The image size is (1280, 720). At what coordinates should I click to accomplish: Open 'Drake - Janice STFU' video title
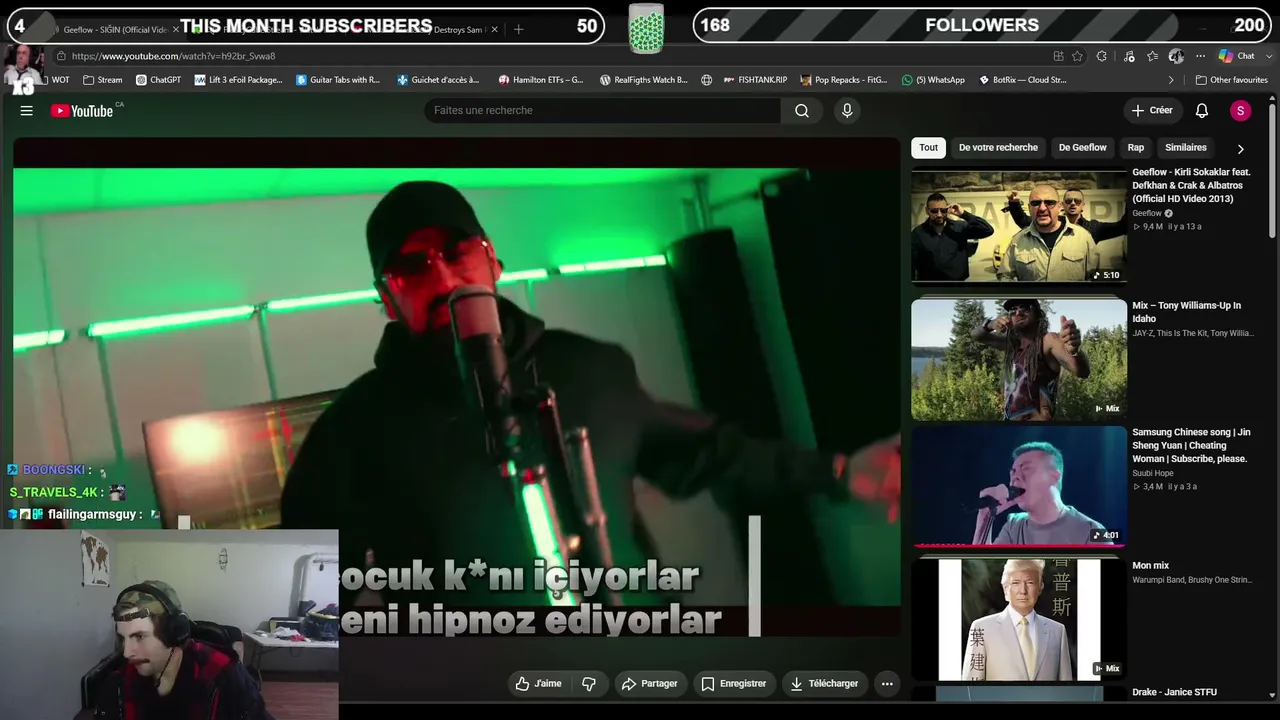click(x=1174, y=693)
